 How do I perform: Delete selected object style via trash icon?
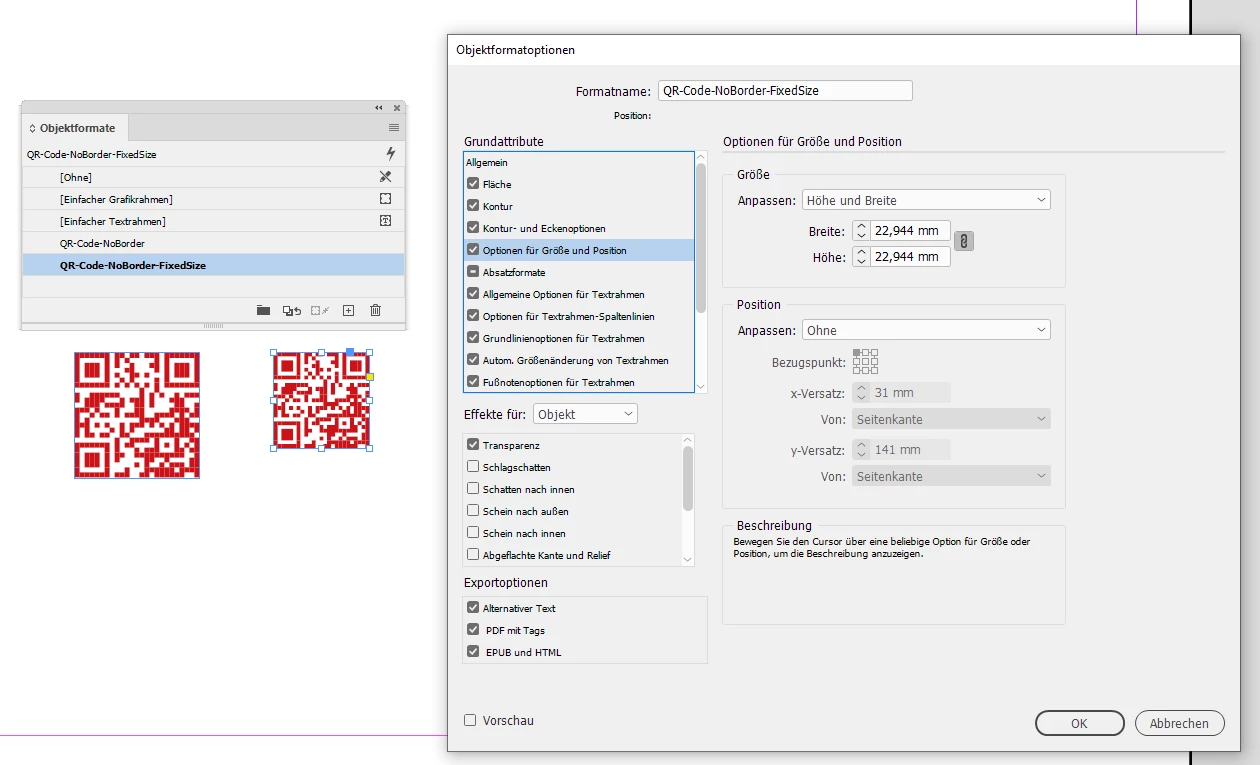tap(376, 310)
